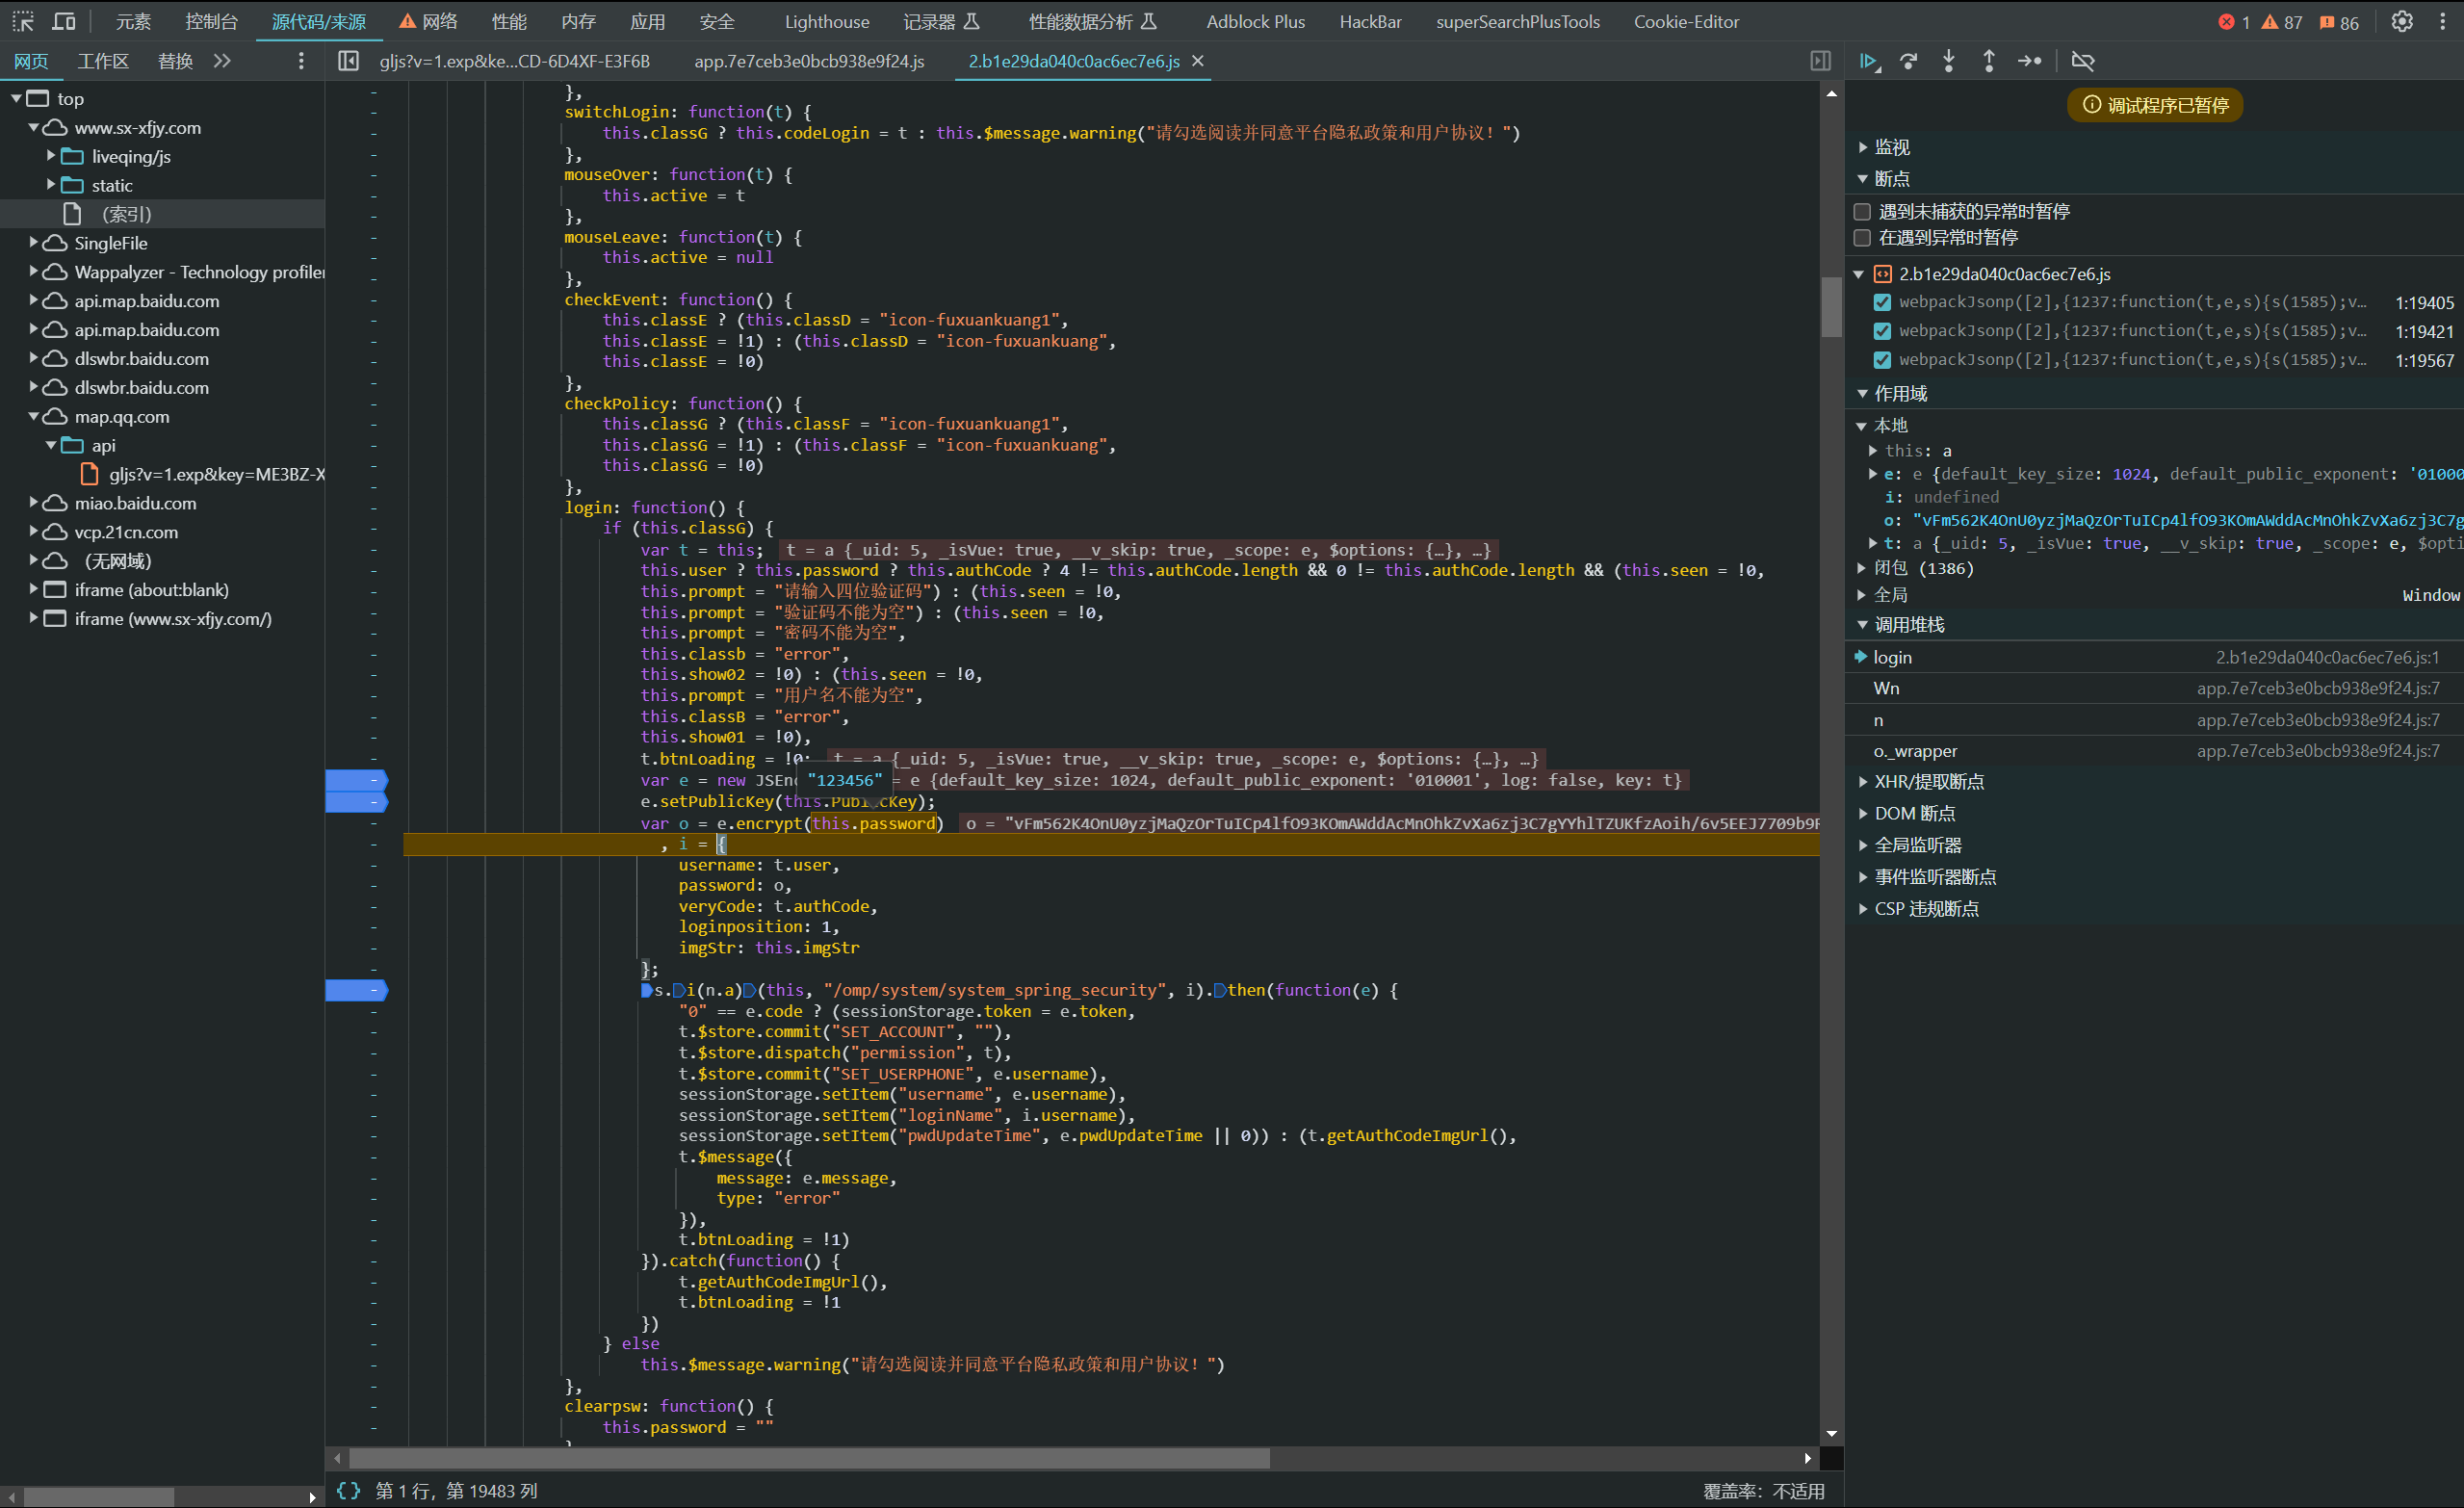The width and height of the screenshot is (2464, 1508).
Task: Expand the SingleFile tree node
Action: (33, 243)
